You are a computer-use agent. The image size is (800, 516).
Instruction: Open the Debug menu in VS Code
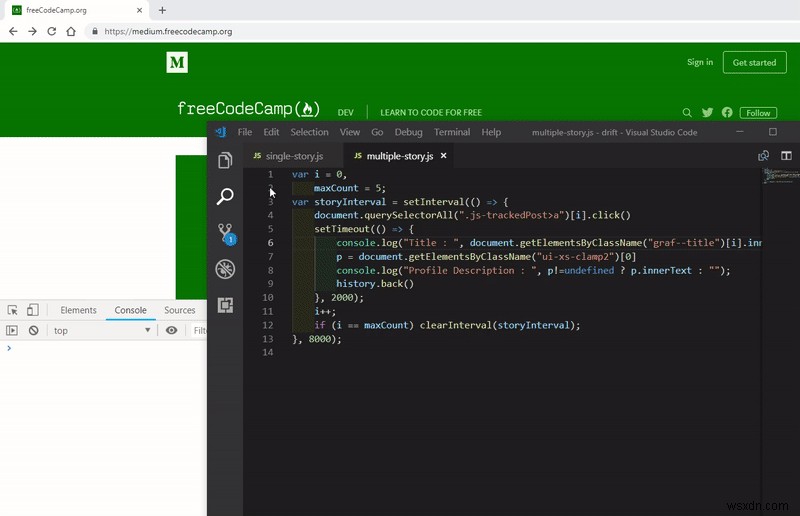pyautogui.click(x=408, y=132)
